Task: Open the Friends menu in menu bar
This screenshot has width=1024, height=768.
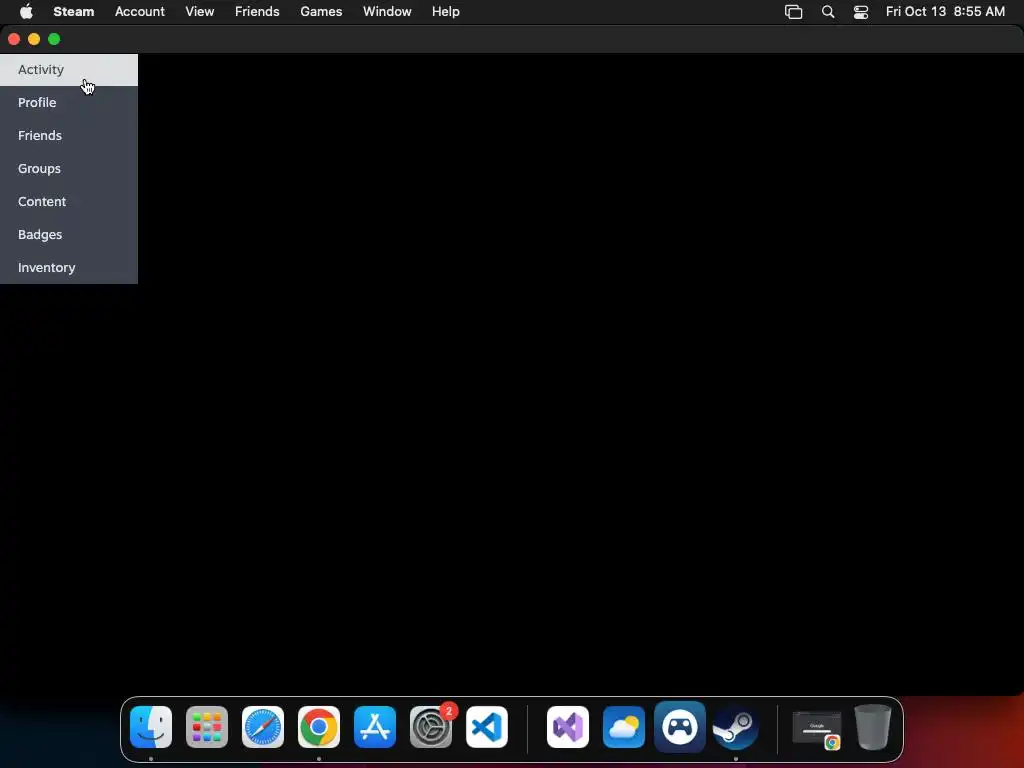Action: coord(257,12)
